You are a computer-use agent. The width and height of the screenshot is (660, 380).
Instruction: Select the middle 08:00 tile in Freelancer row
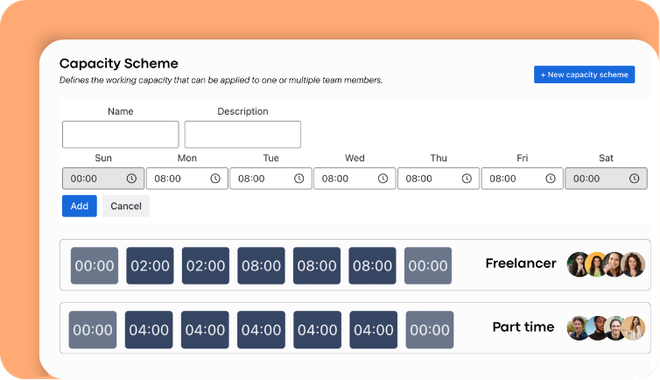point(317,266)
